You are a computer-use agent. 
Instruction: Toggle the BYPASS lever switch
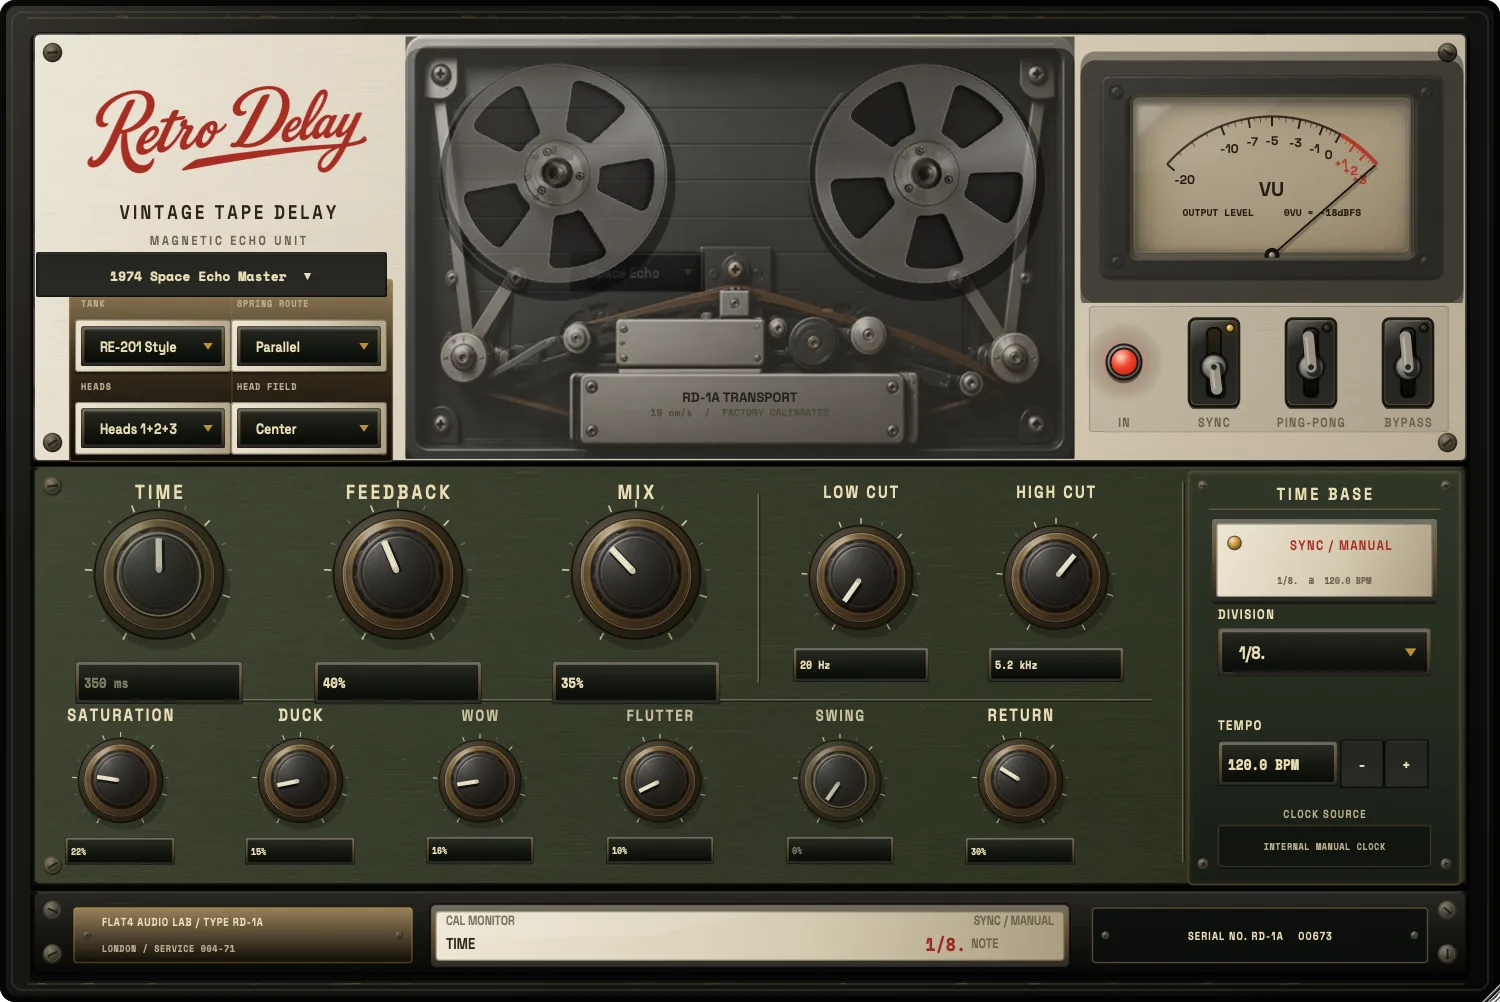[x=1407, y=362]
